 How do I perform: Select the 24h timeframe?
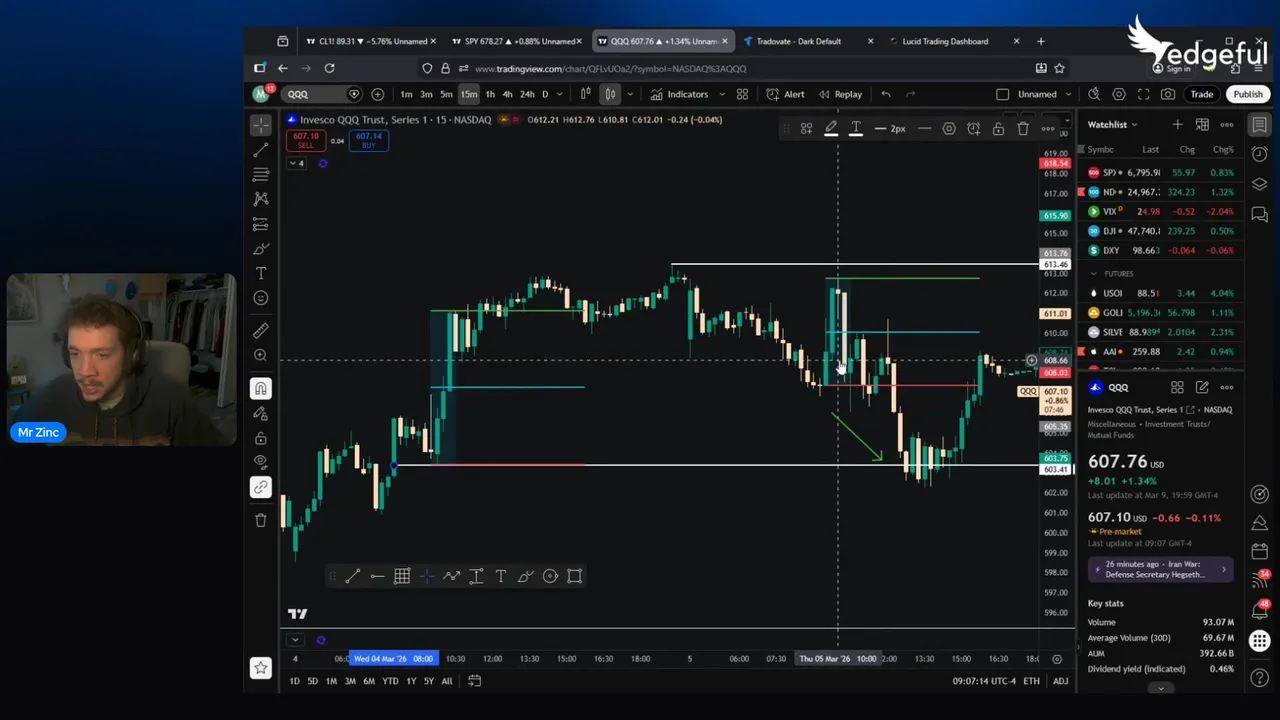(x=527, y=94)
